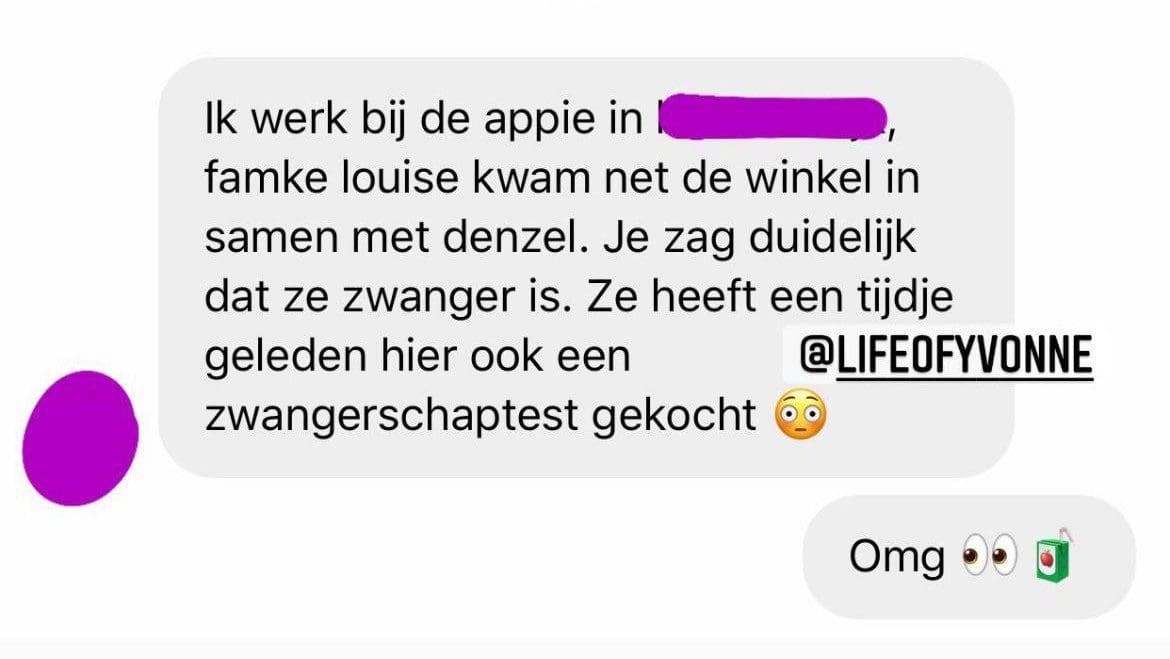Click the purple scribble hiding the location
This screenshot has width=1170, height=659.
tap(773, 118)
